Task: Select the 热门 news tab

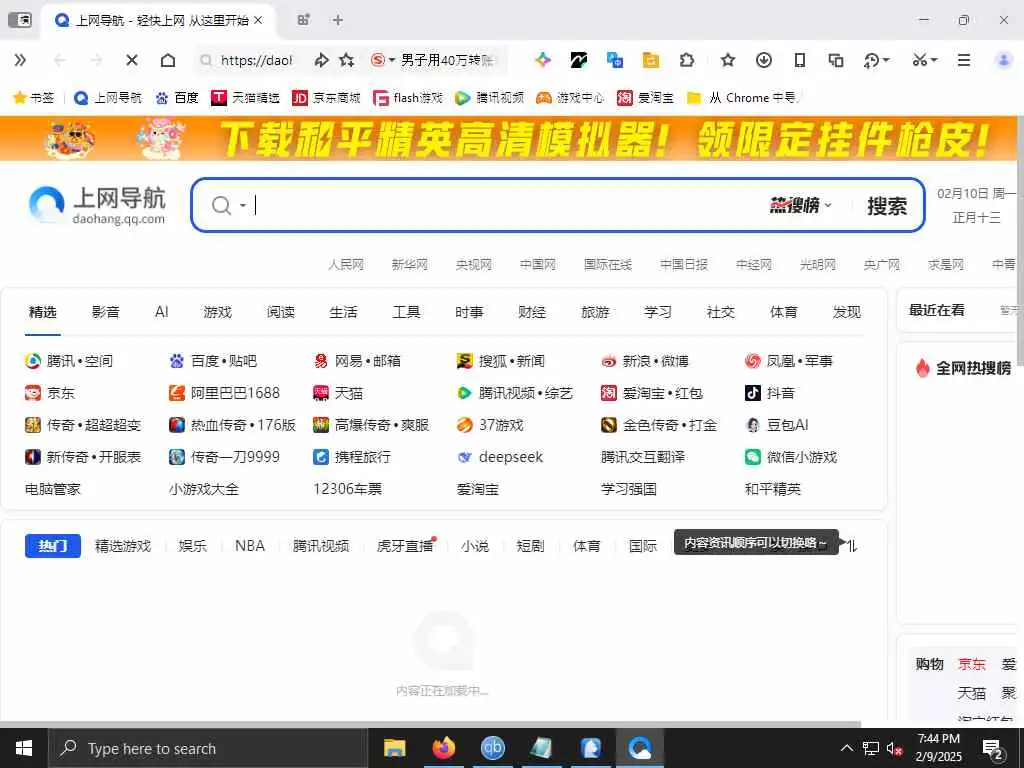Action: pyautogui.click(x=53, y=545)
